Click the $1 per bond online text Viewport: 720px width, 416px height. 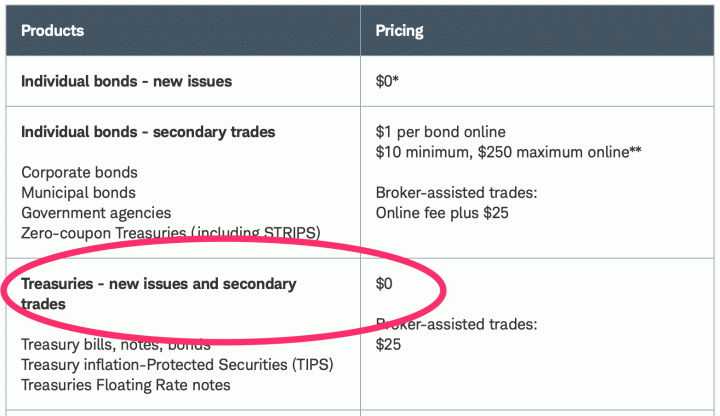440,132
